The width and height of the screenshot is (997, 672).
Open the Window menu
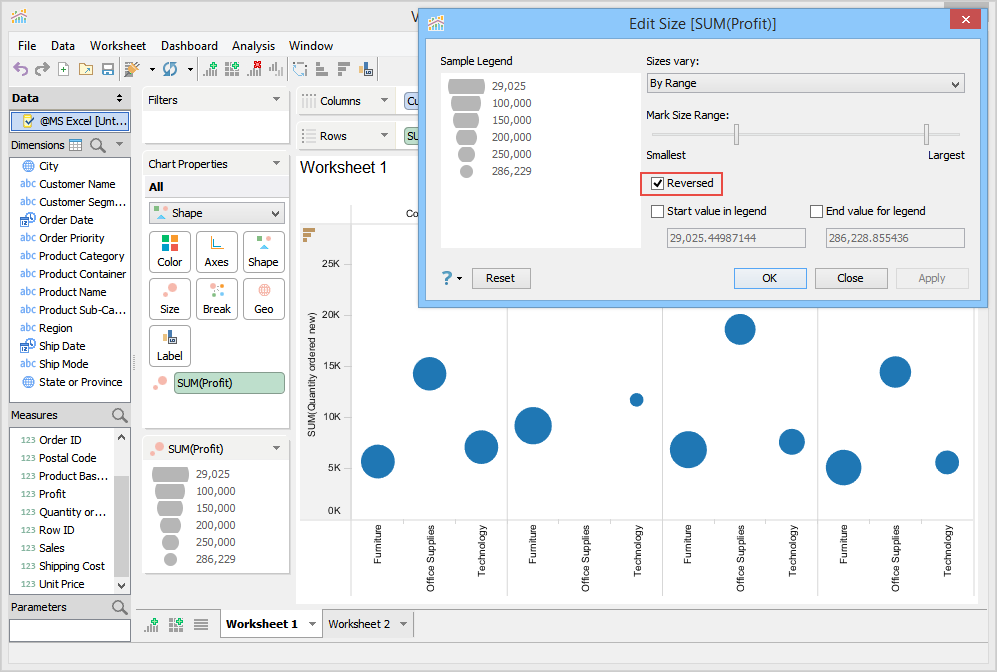pos(311,46)
